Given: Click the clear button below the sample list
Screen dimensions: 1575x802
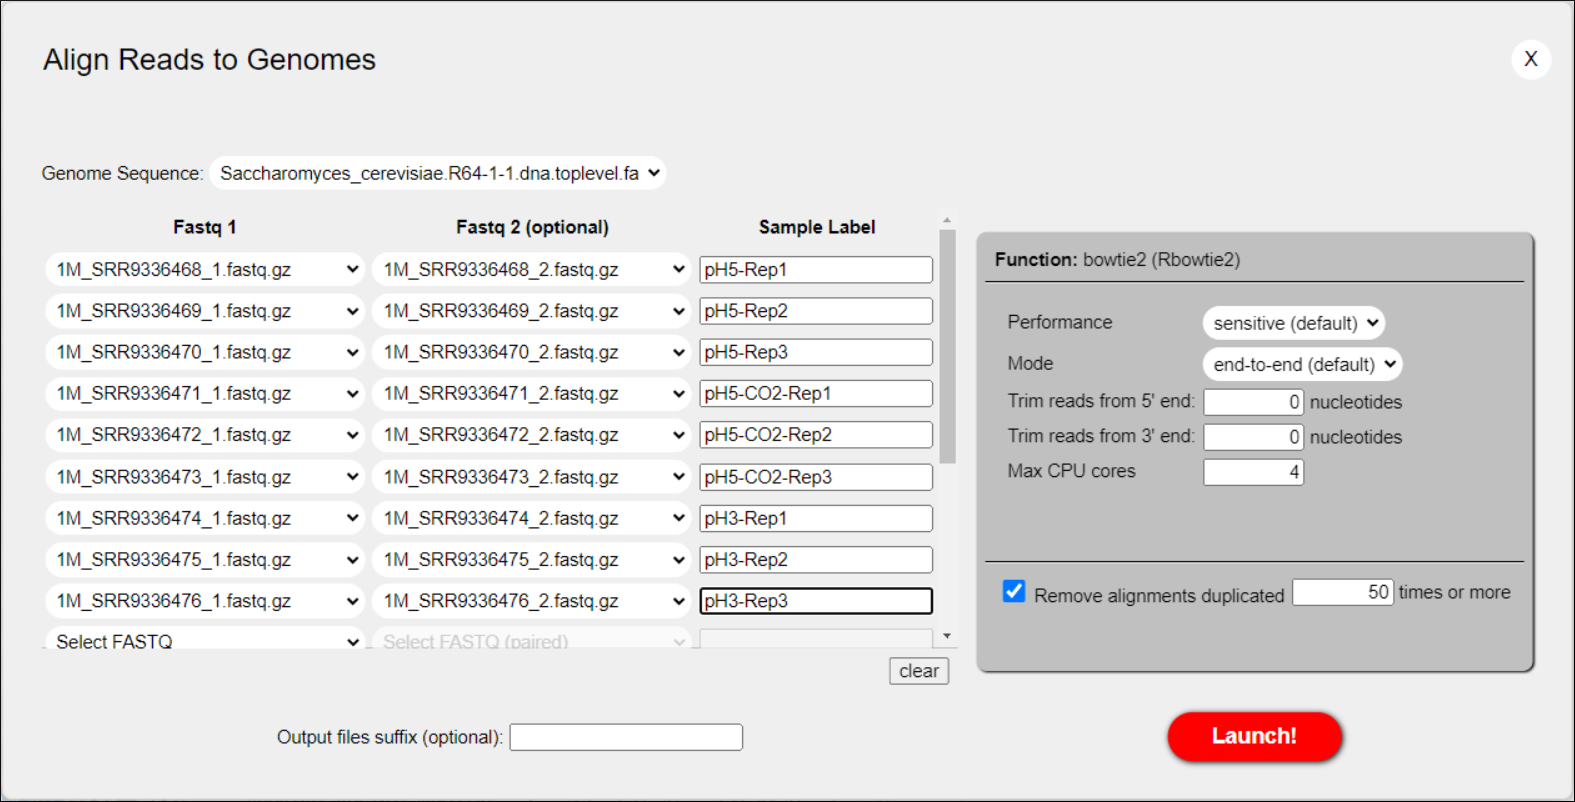Looking at the screenshot, I should (x=918, y=671).
